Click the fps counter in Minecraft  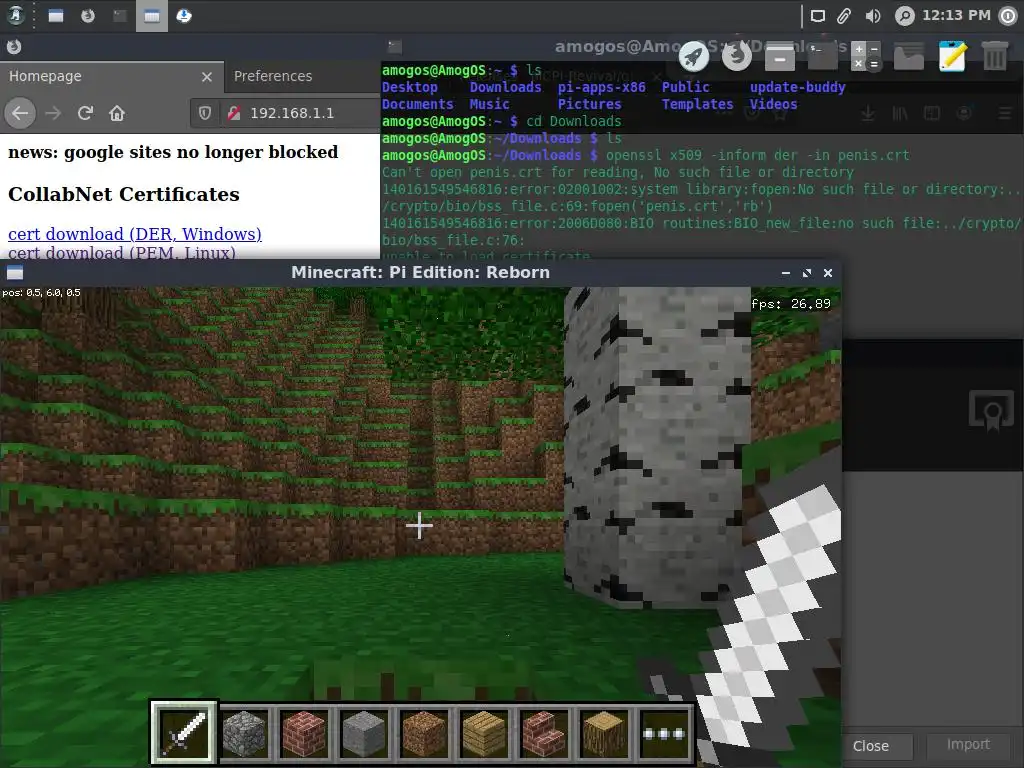(791, 304)
